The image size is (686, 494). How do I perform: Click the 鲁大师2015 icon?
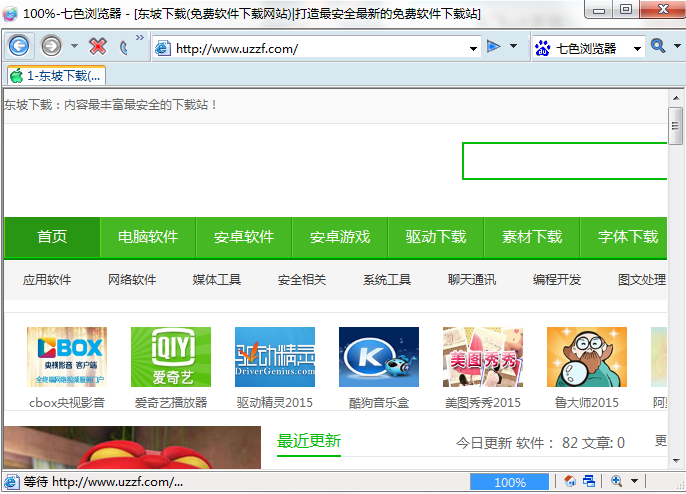[x=586, y=357]
